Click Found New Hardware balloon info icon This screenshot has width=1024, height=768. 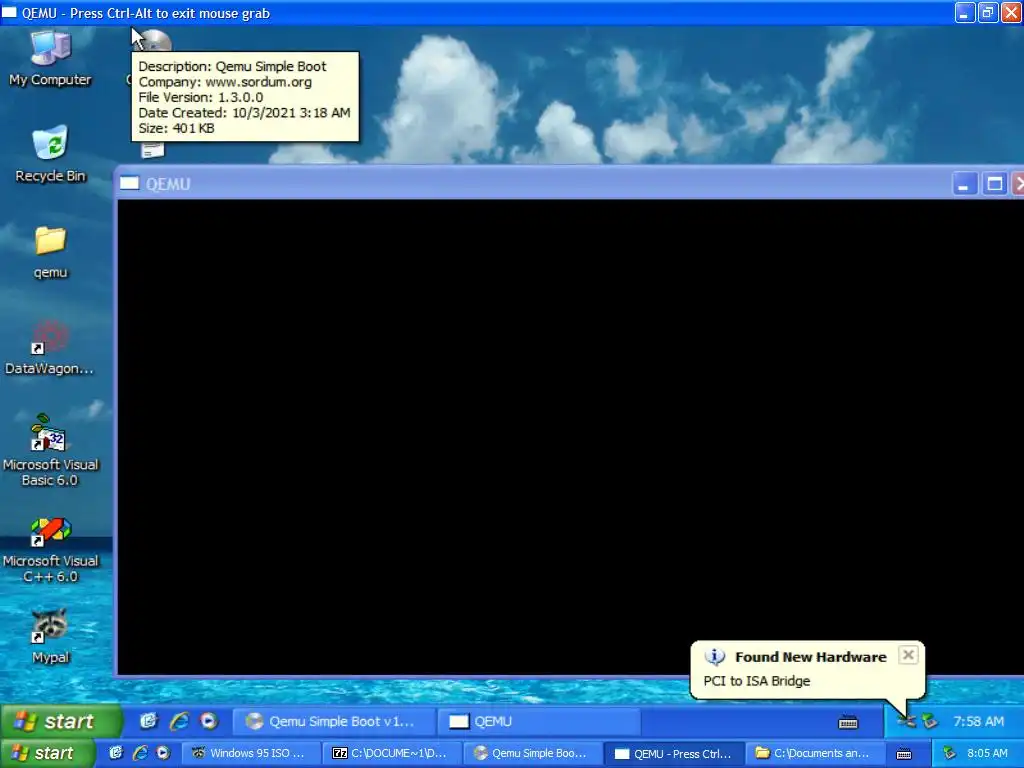[714, 656]
